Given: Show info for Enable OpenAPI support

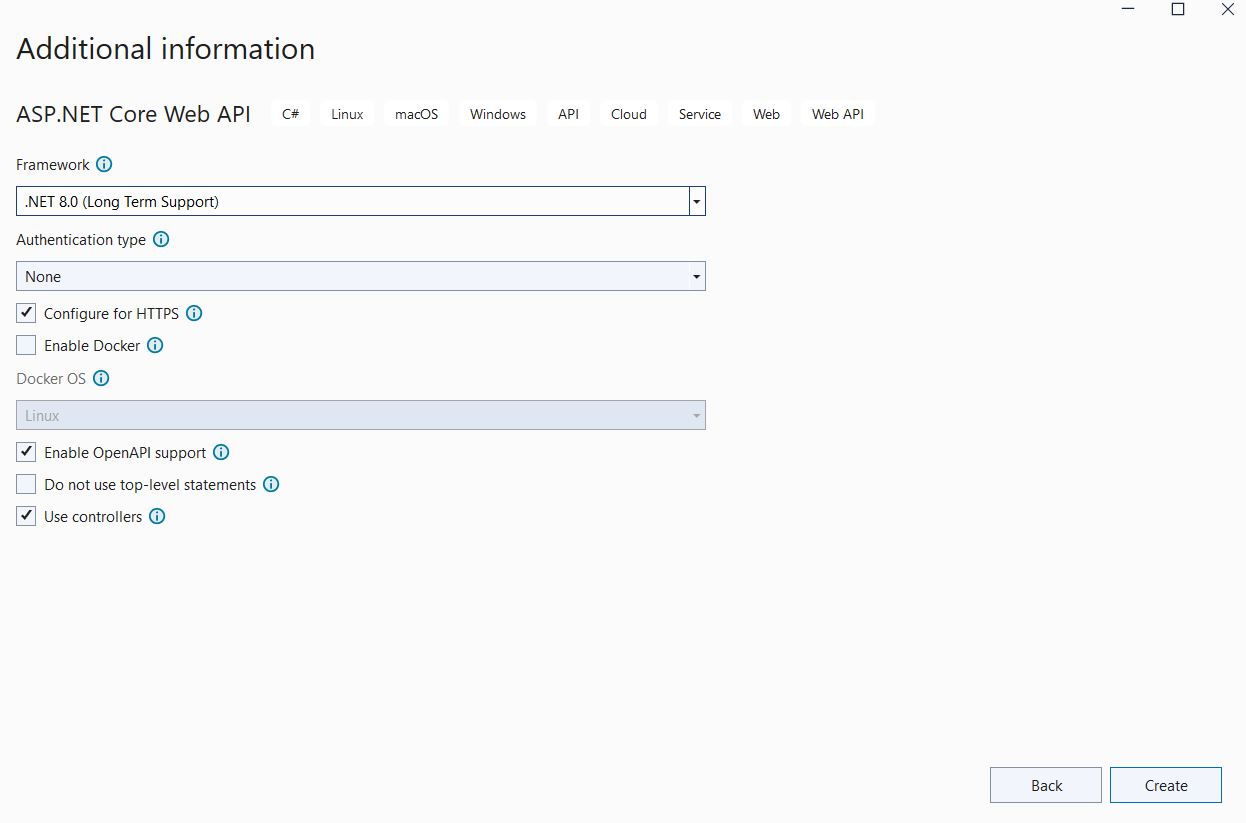Looking at the screenshot, I should pyautogui.click(x=221, y=452).
